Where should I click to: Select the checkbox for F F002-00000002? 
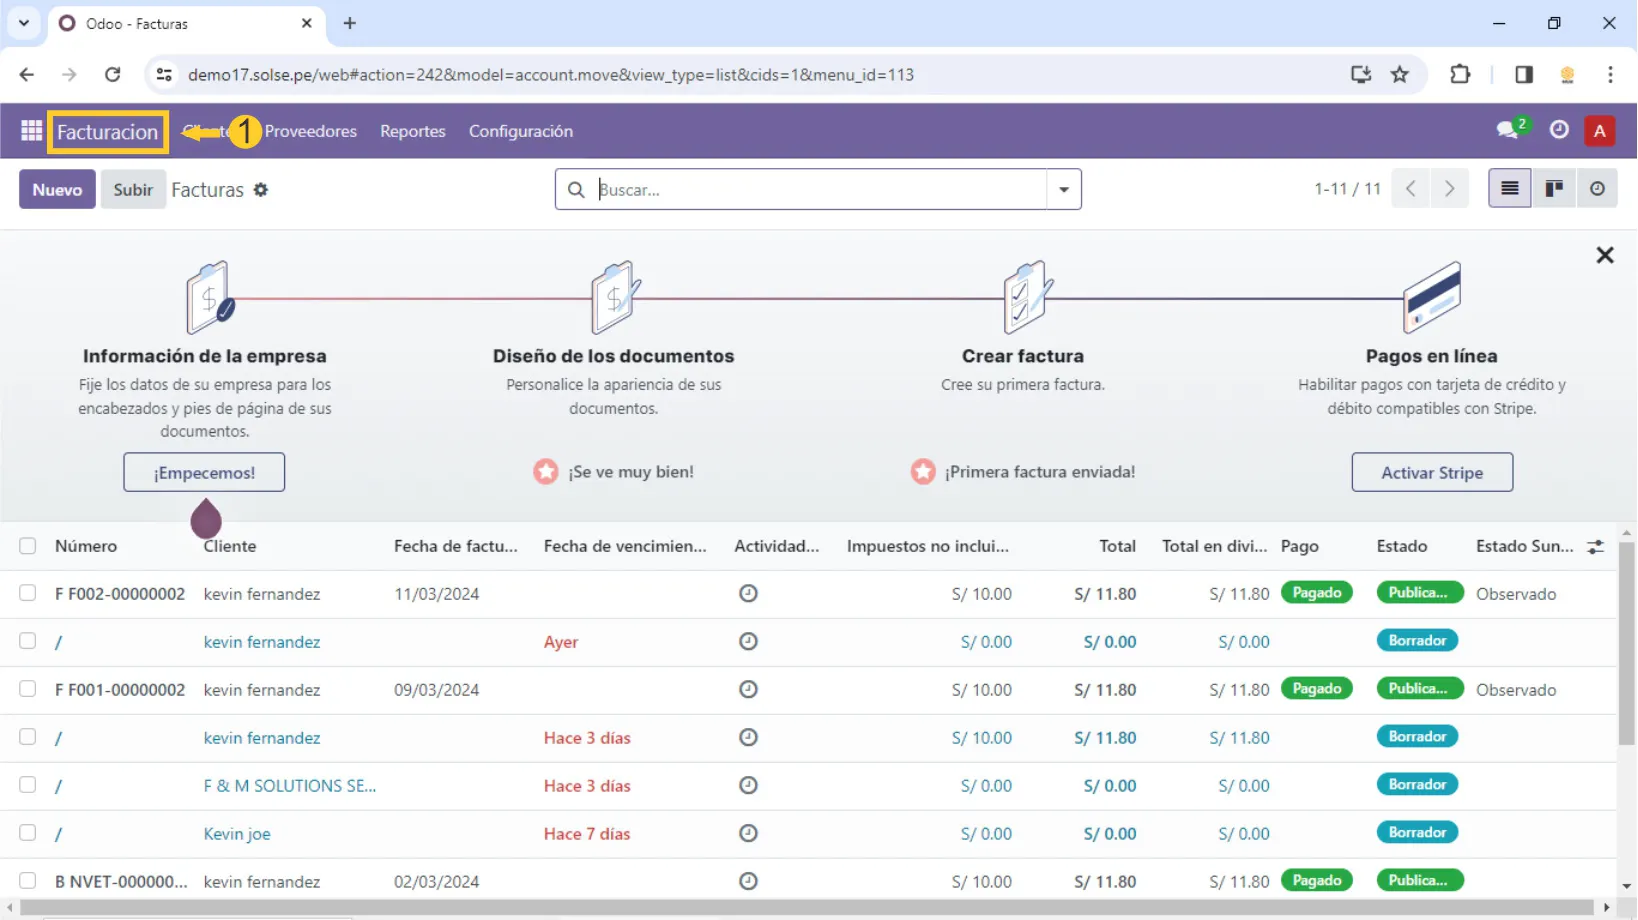(x=28, y=593)
